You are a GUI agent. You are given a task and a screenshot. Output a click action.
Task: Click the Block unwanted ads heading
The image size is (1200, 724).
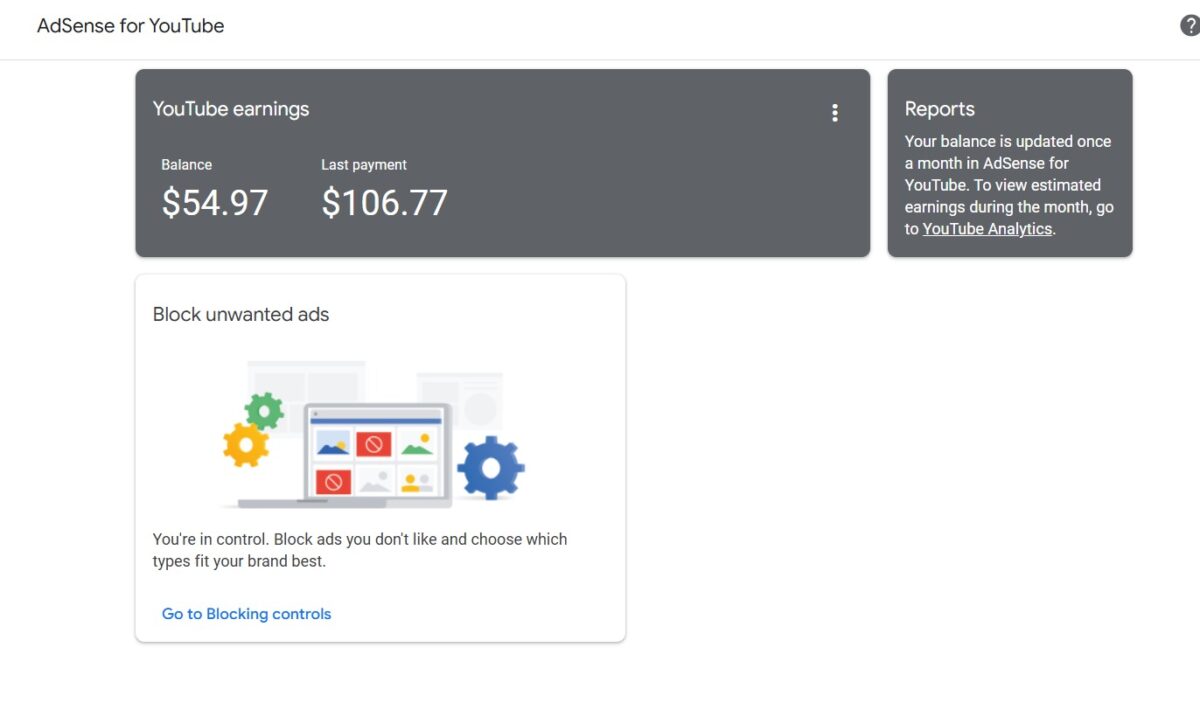point(241,314)
